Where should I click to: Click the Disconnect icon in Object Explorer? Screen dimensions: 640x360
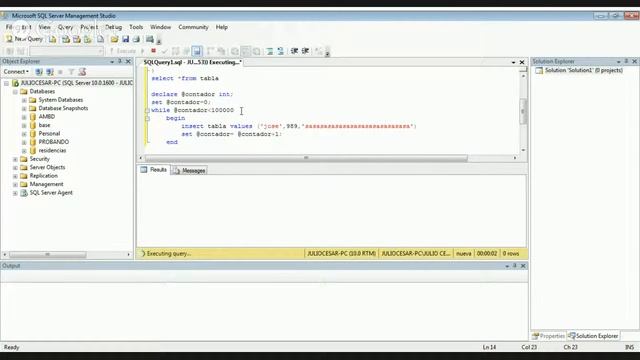coord(50,72)
